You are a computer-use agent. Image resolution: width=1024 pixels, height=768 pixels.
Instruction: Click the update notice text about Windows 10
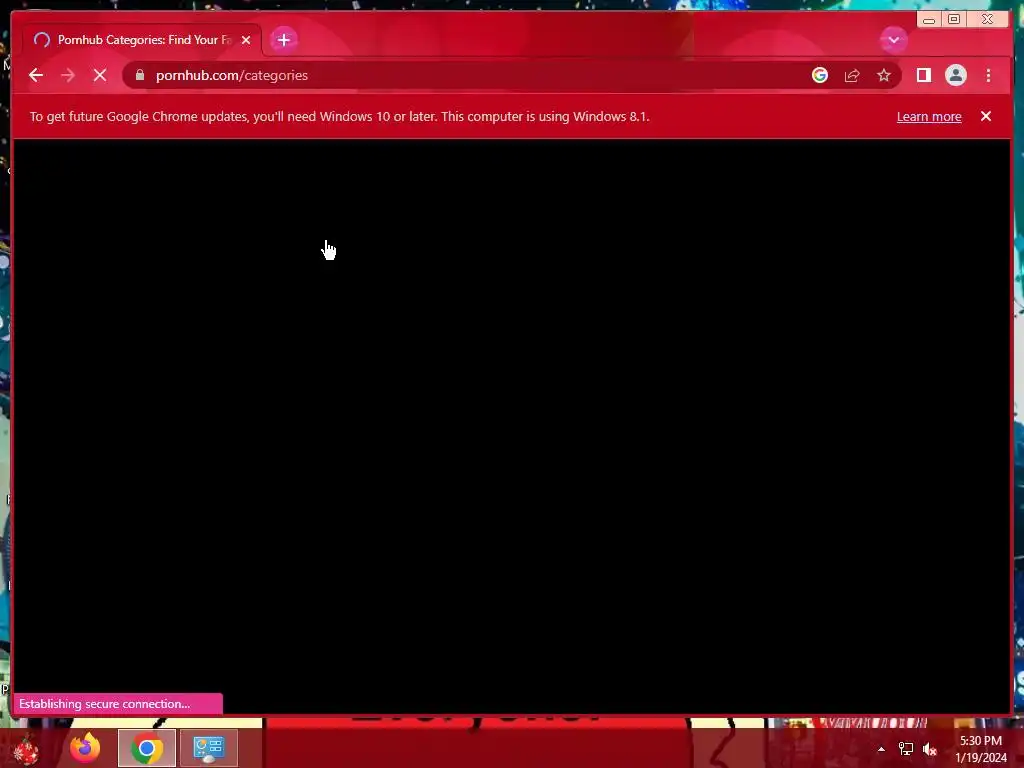(340, 116)
